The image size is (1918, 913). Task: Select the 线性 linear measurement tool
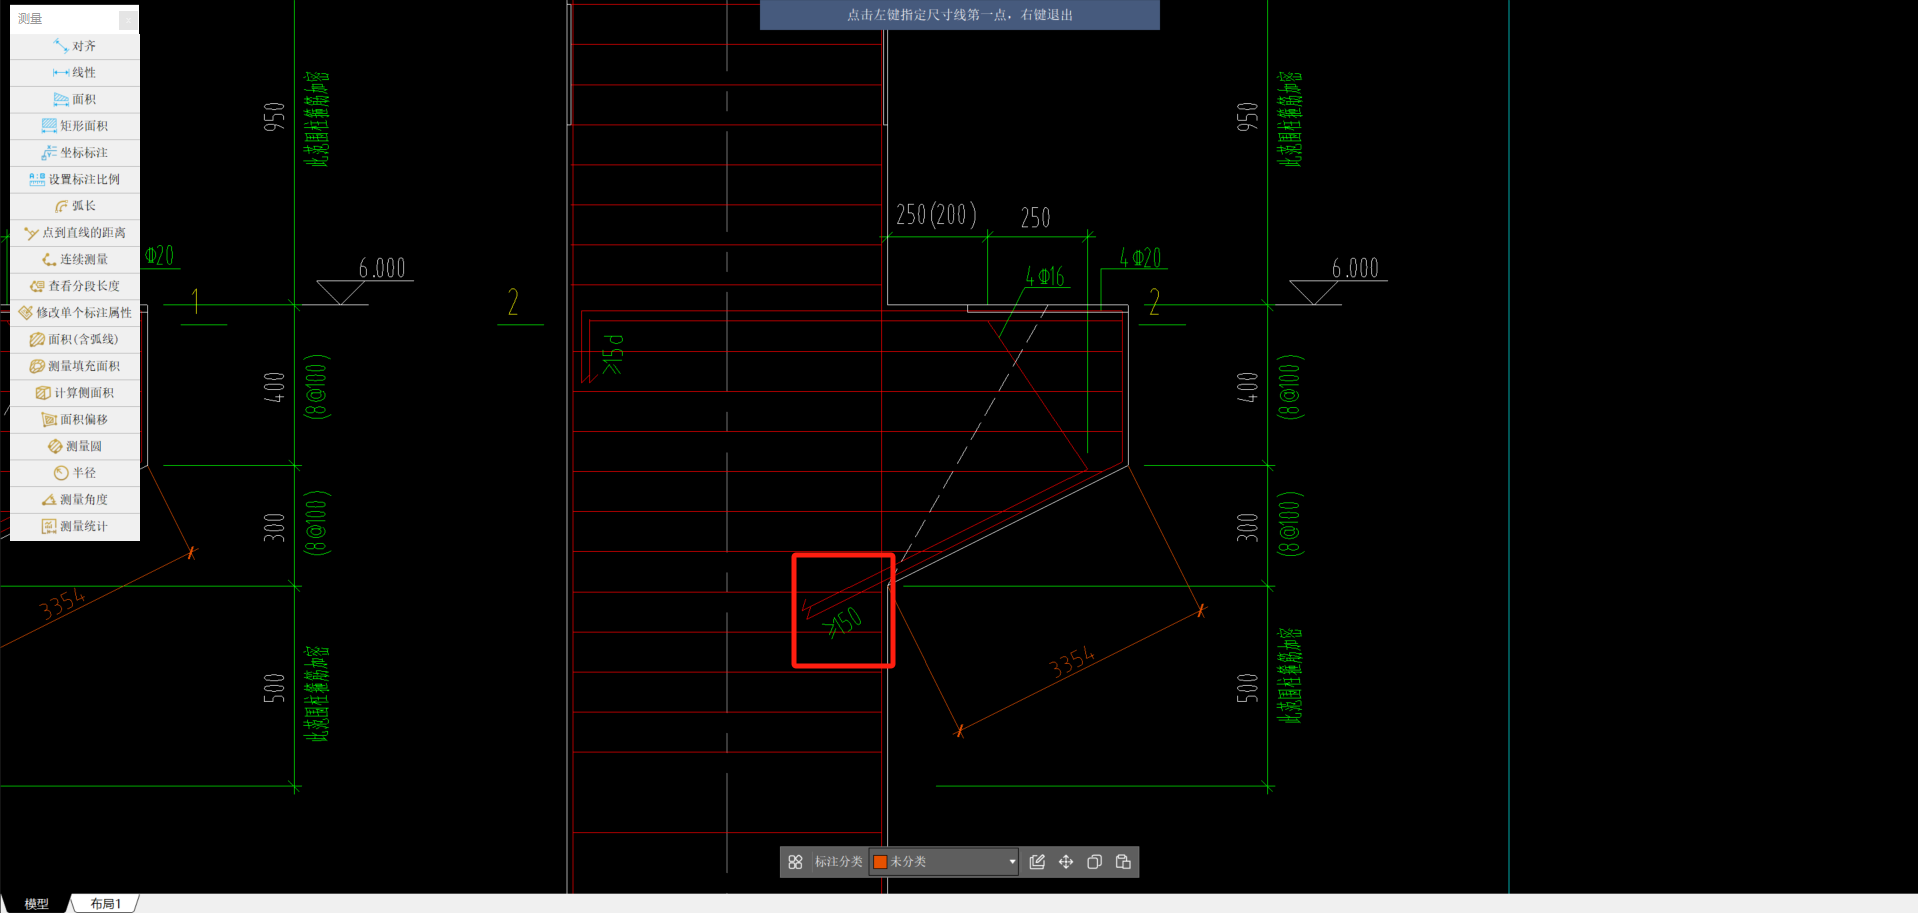coord(75,73)
